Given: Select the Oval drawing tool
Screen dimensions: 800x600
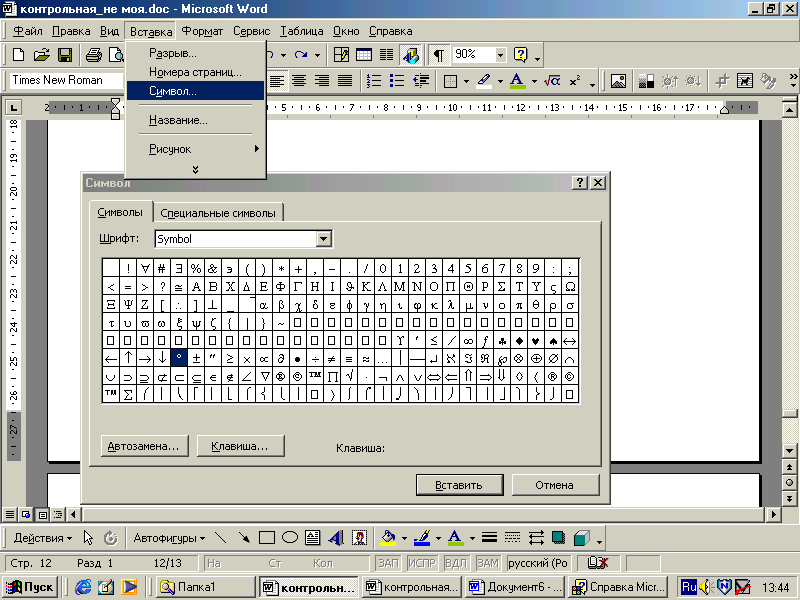Looking at the screenshot, I should click(x=290, y=537).
